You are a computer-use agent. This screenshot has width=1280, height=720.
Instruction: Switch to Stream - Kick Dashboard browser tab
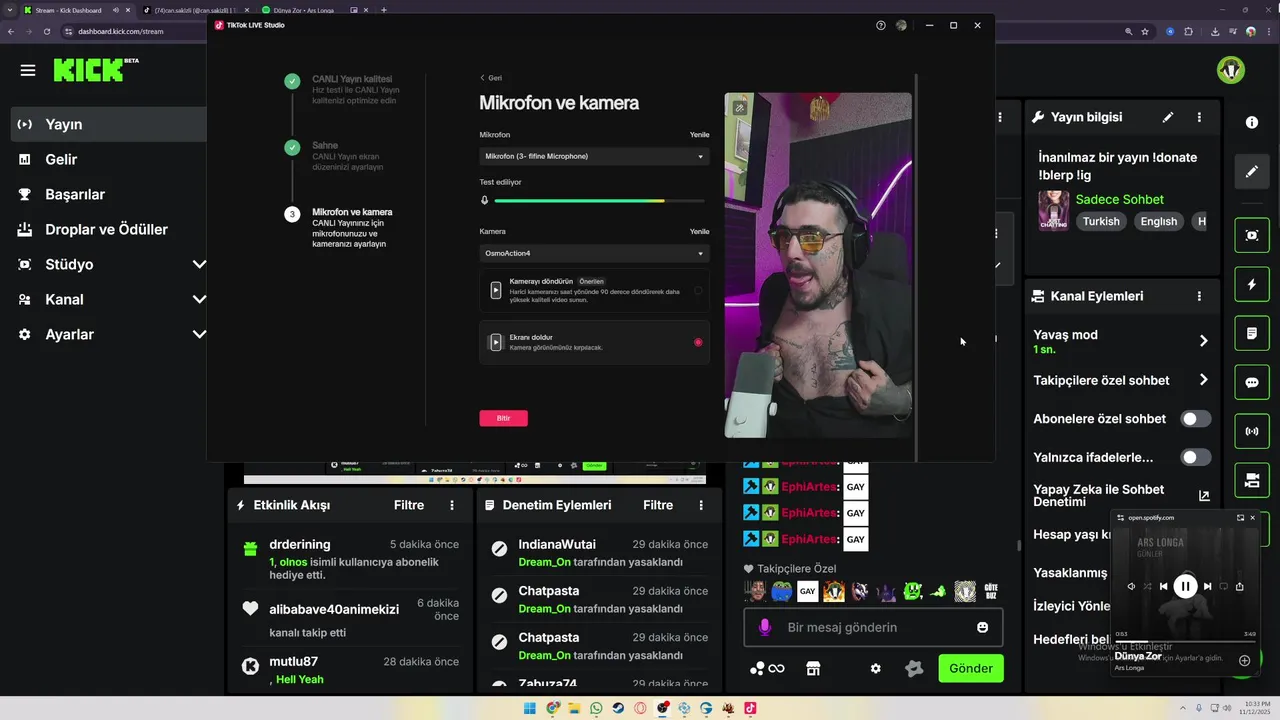78,10
